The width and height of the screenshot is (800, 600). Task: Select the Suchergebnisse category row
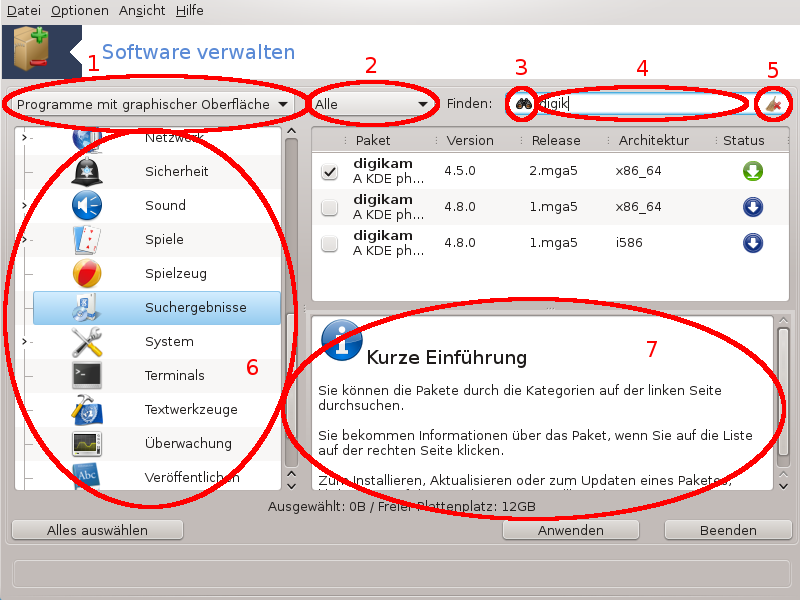tap(157, 308)
